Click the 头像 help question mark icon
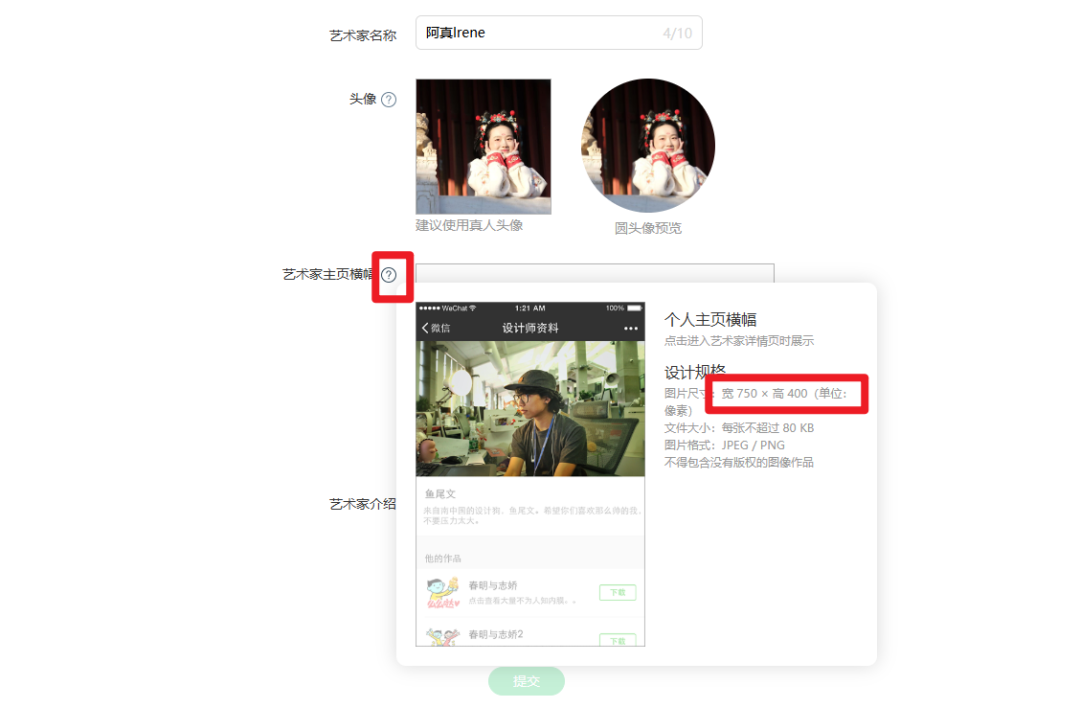Screen dimensions: 1080x708 tap(390, 99)
